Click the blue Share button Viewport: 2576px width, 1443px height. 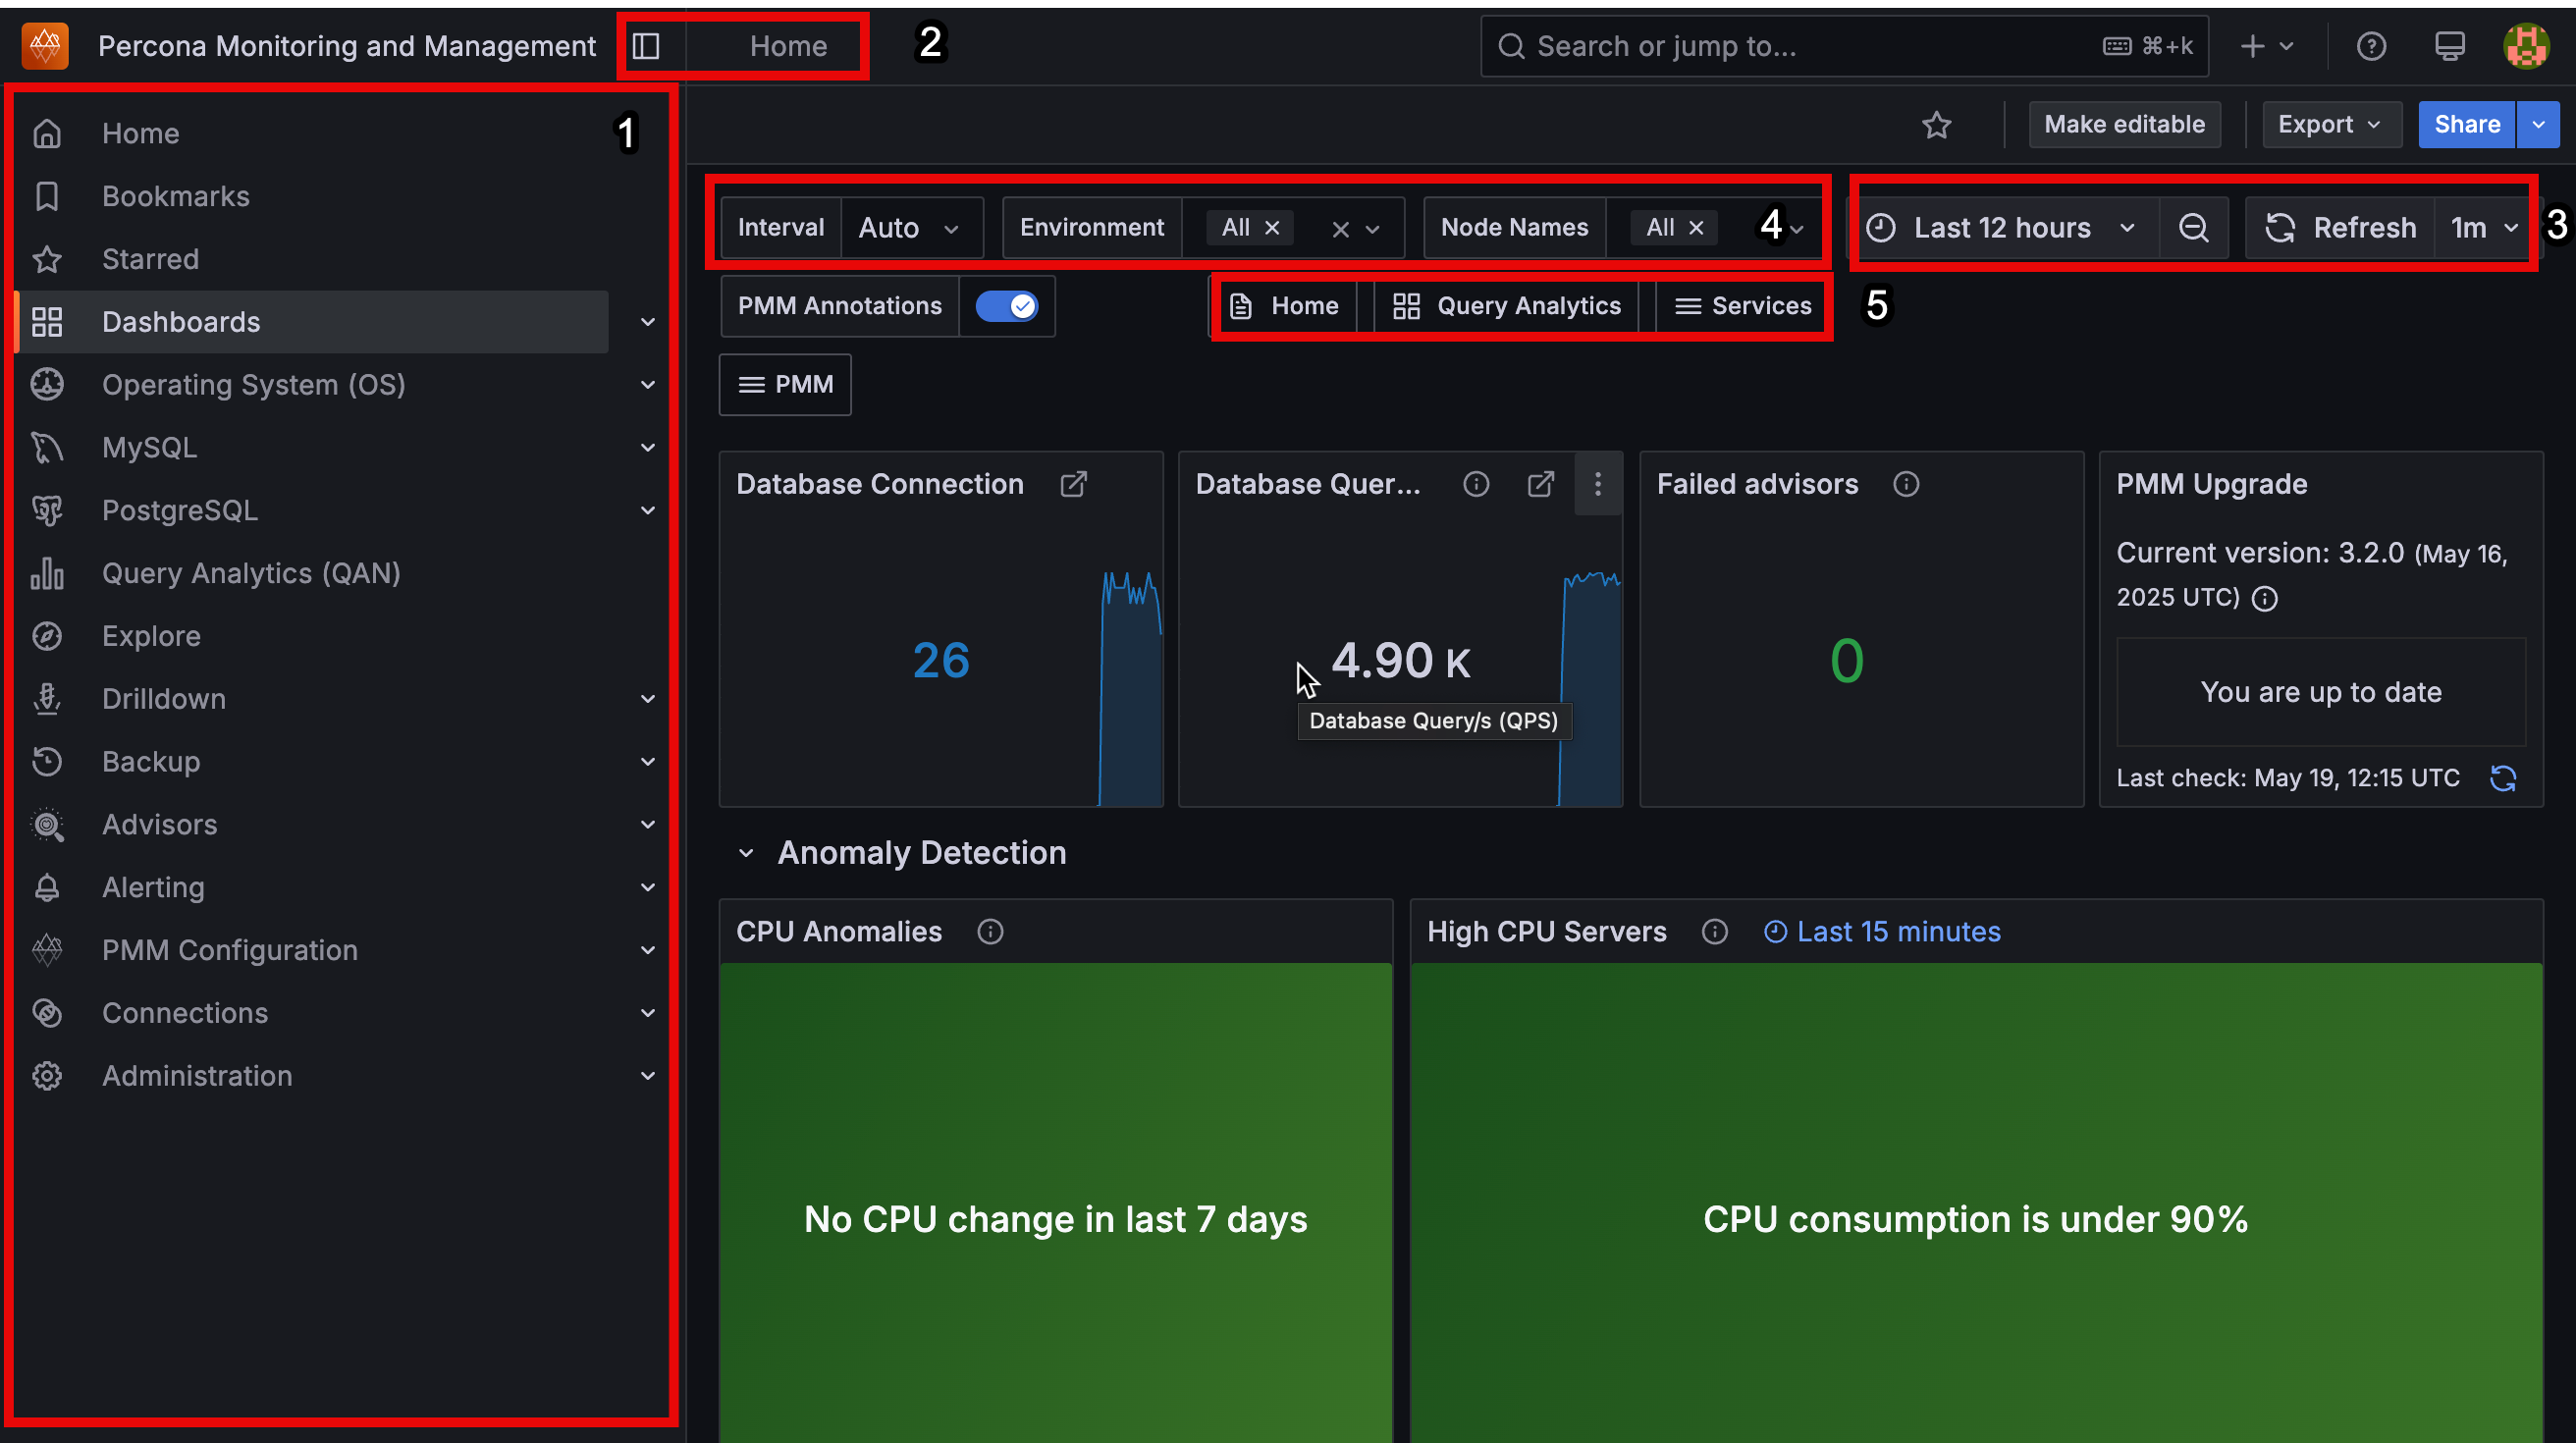(2465, 125)
